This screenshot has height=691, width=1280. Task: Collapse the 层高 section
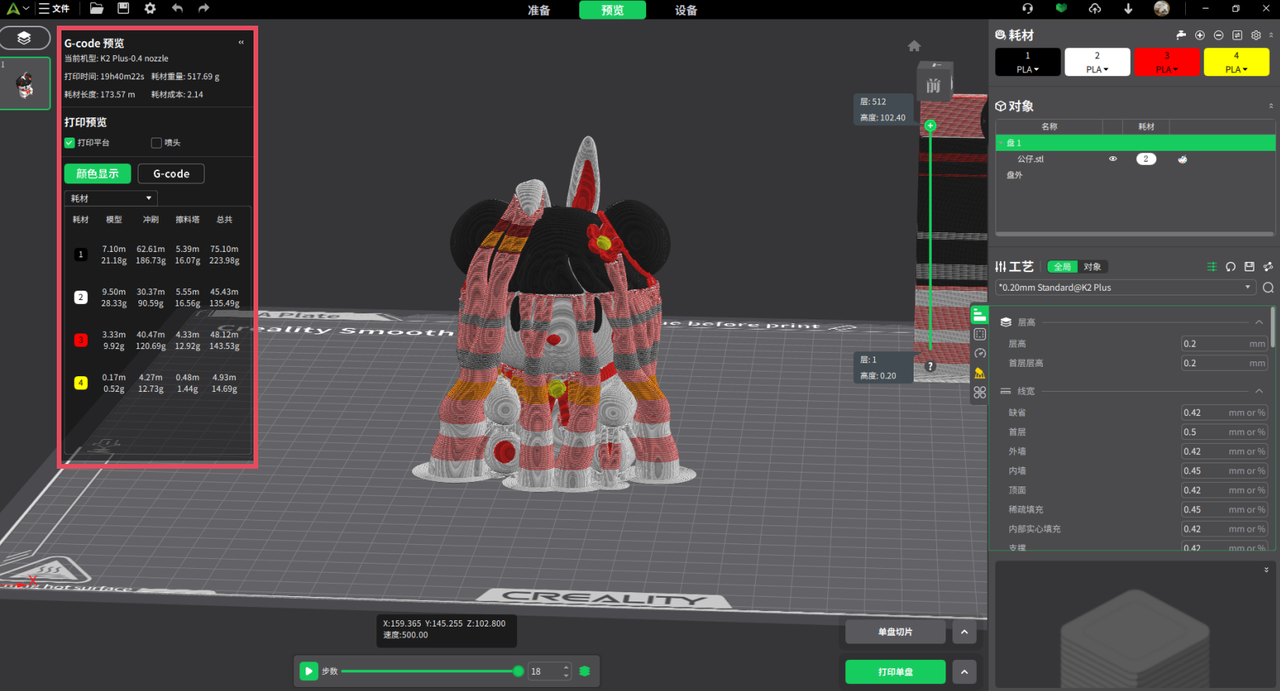click(1258, 322)
